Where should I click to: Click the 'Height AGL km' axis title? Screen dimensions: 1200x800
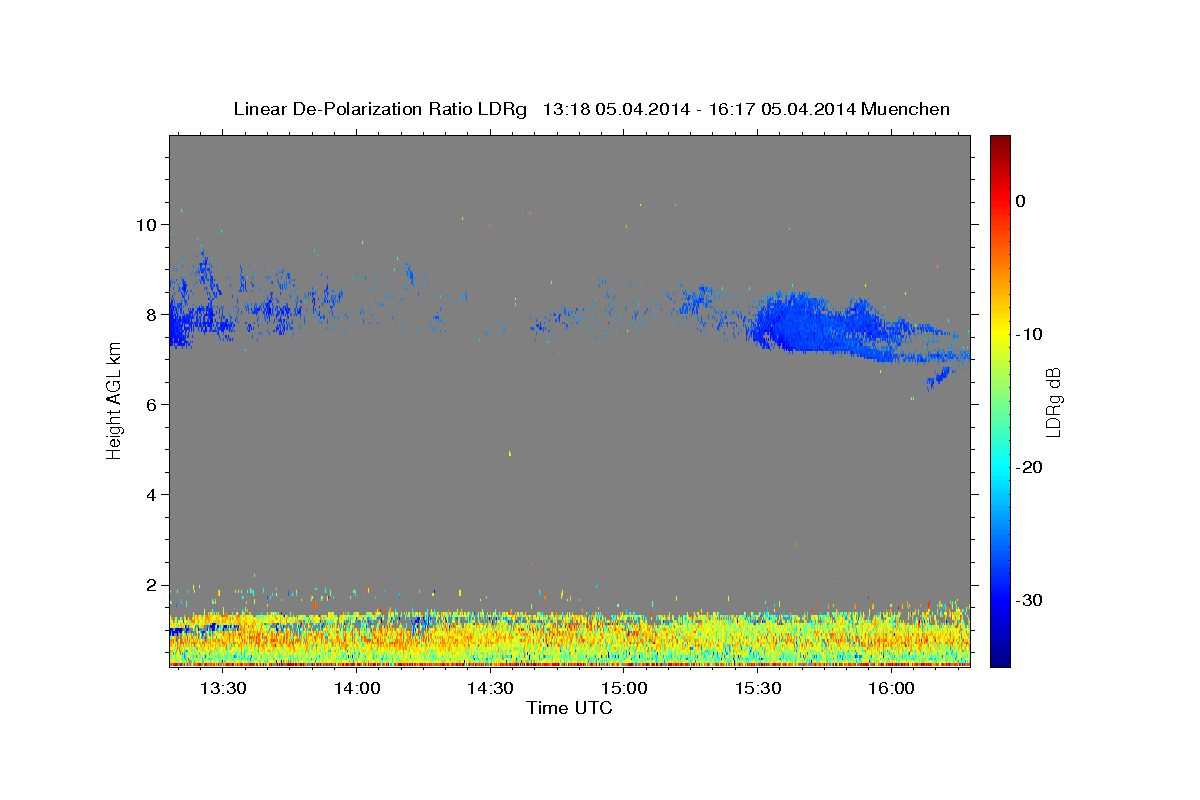[x=114, y=400]
